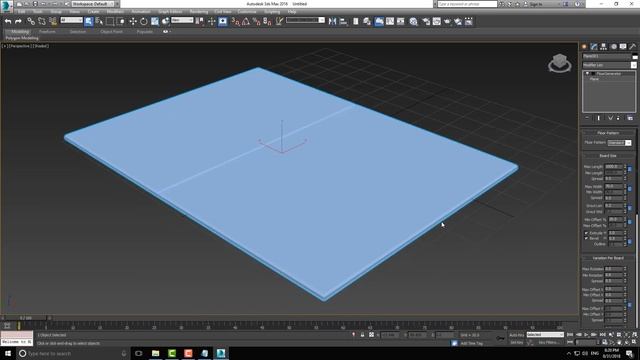This screenshot has width=640, height=360.
Task: Toggle the Extrude H checkbox
Action: [587, 233]
